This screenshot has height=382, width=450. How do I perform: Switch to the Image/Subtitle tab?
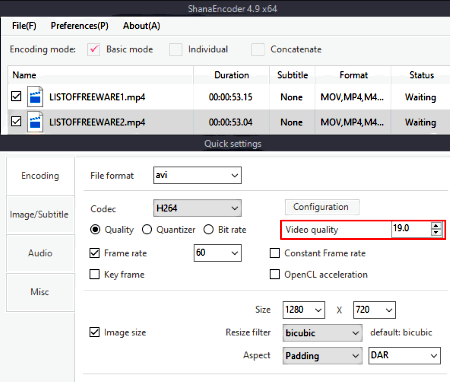(x=40, y=214)
